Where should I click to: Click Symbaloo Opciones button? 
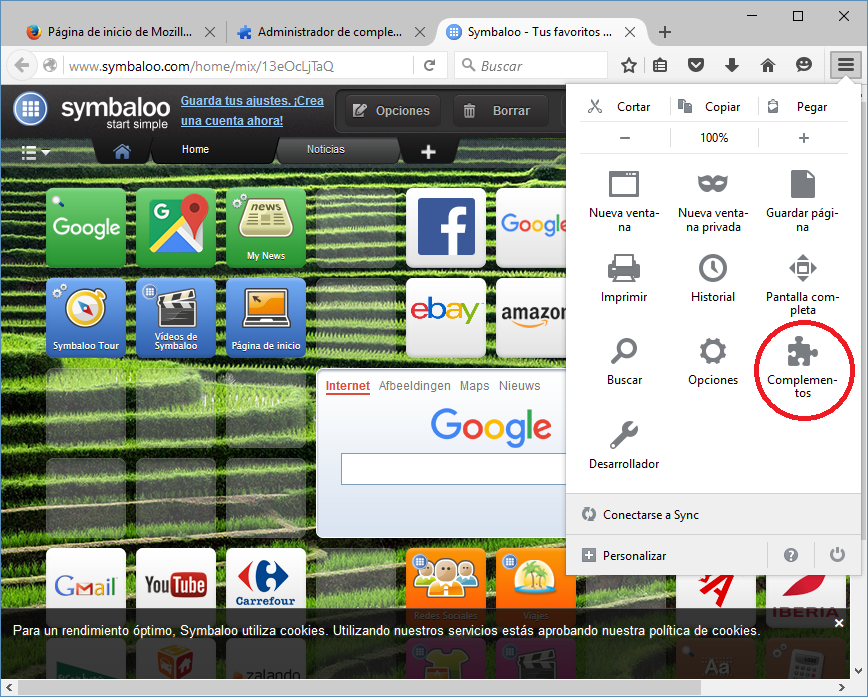392,110
